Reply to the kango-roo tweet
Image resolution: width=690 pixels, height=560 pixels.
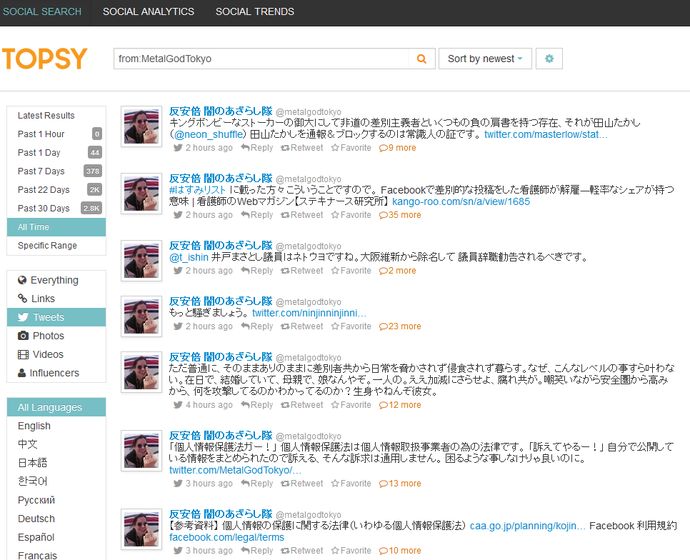click(257, 215)
